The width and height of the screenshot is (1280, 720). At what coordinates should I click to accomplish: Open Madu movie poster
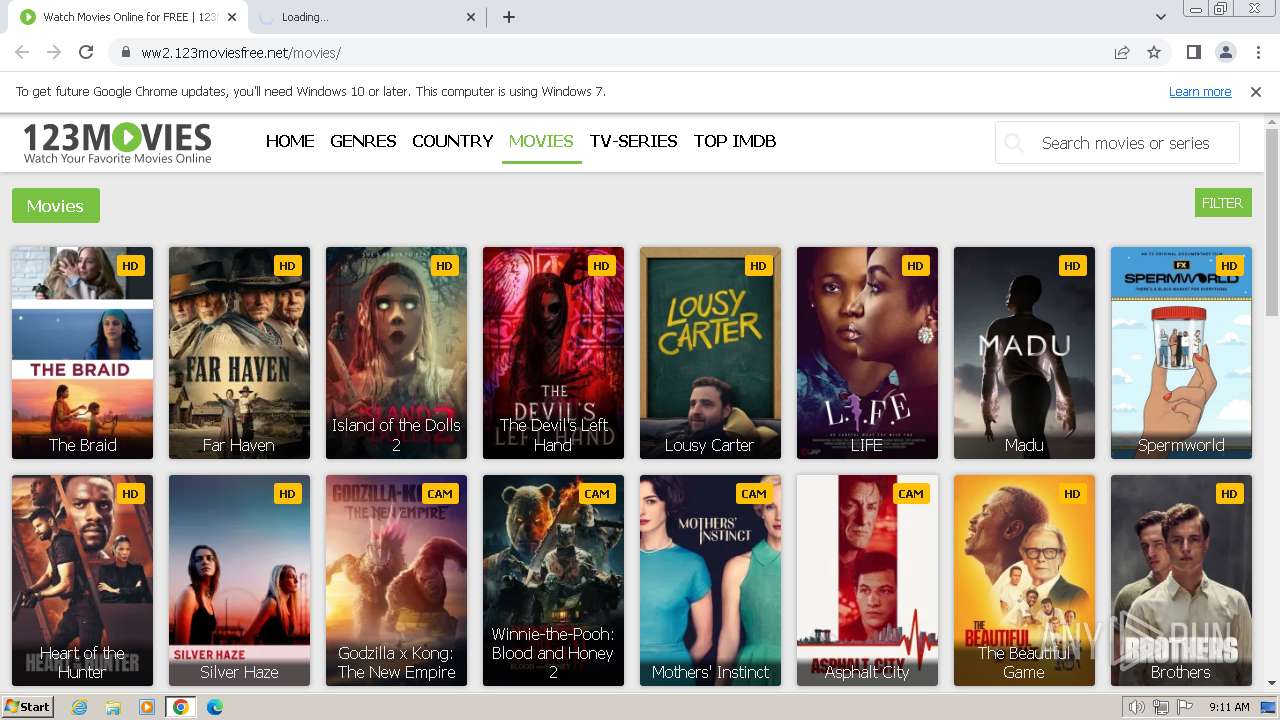pos(1024,353)
